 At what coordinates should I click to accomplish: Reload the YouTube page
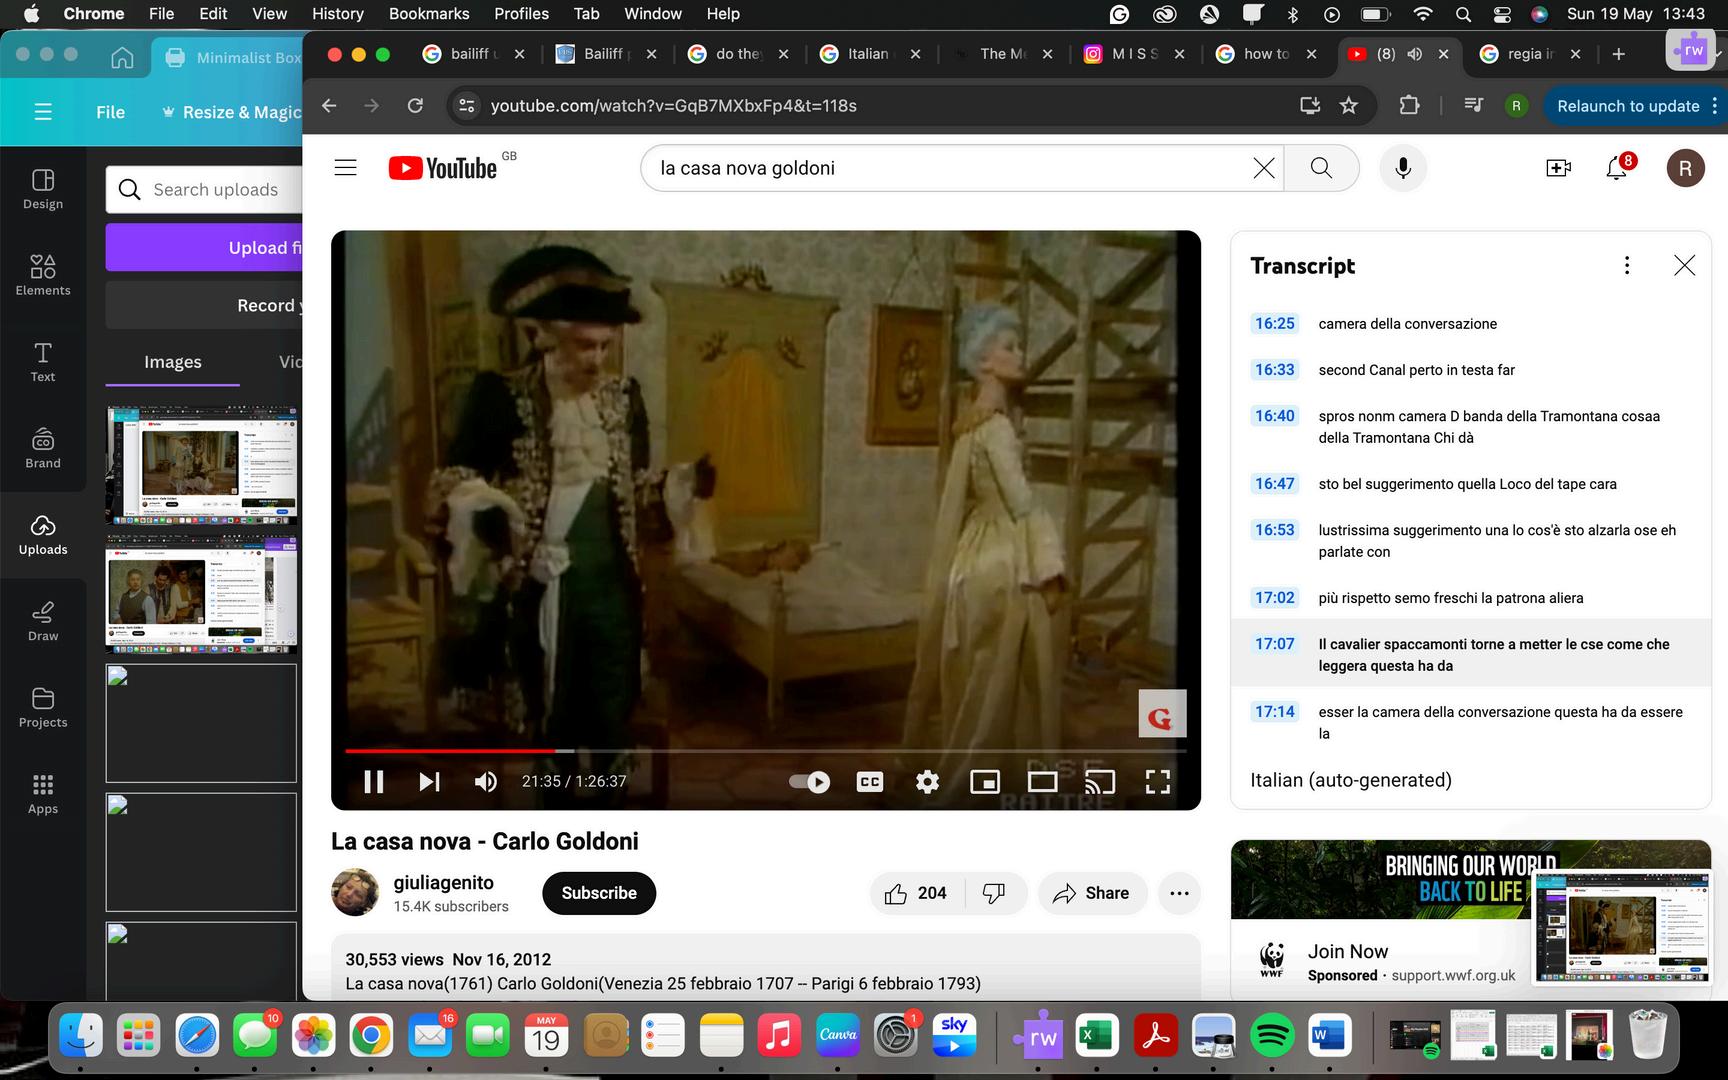415,105
